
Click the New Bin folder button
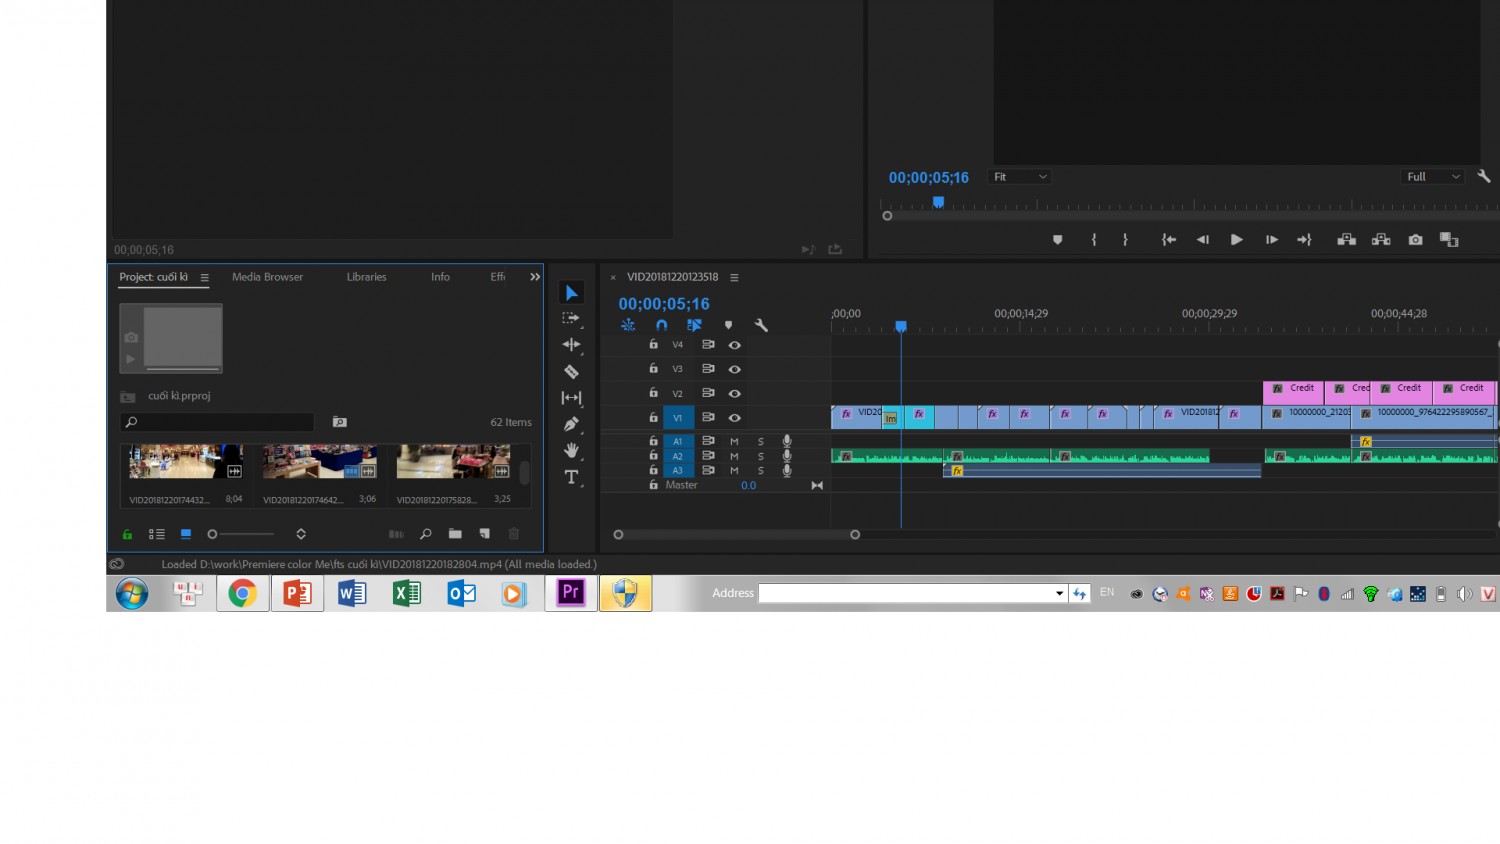point(455,534)
